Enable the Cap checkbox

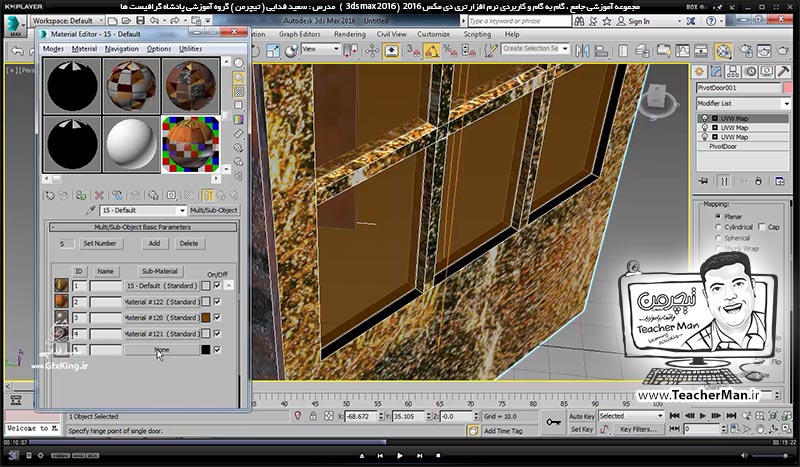coord(762,227)
